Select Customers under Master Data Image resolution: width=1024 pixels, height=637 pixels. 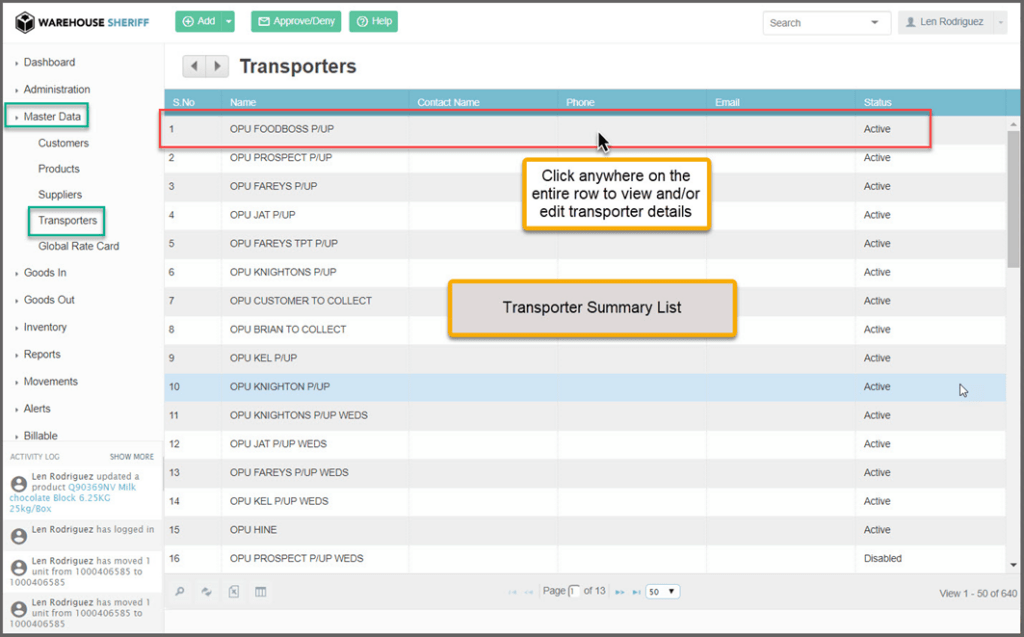coord(63,143)
